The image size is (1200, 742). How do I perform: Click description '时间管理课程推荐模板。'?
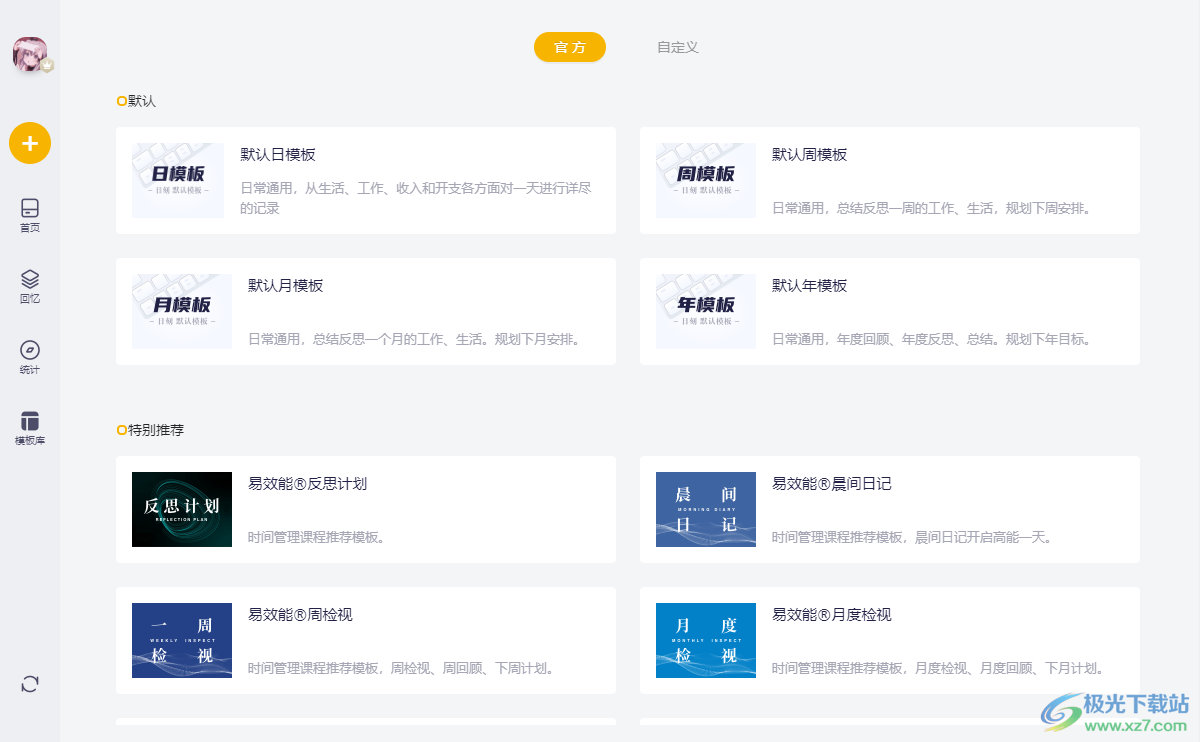(317, 537)
